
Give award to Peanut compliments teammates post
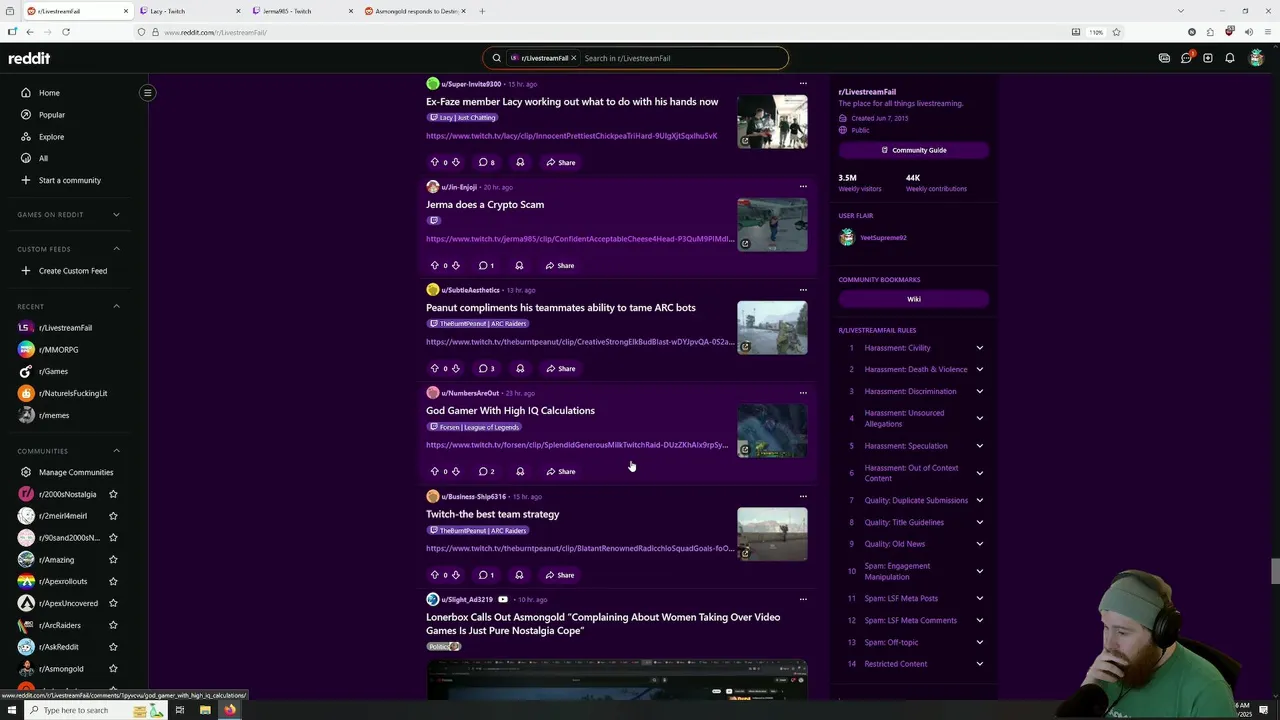coord(519,368)
